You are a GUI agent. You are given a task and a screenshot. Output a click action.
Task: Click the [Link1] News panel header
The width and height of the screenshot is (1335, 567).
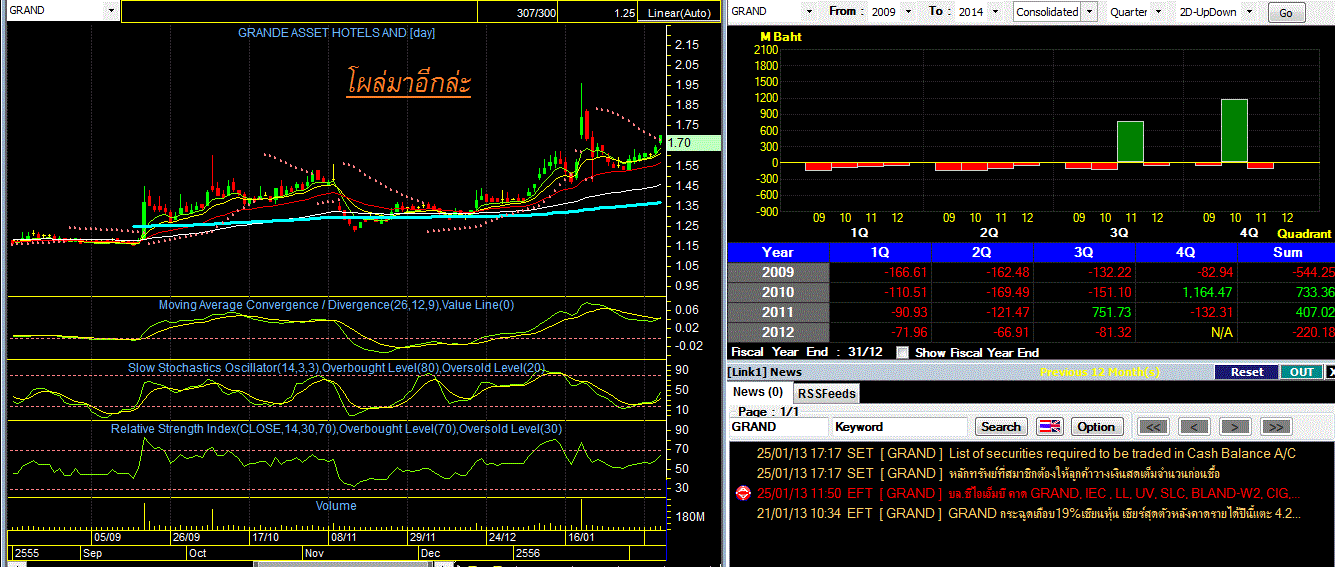pyautogui.click(x=765, y=372)
